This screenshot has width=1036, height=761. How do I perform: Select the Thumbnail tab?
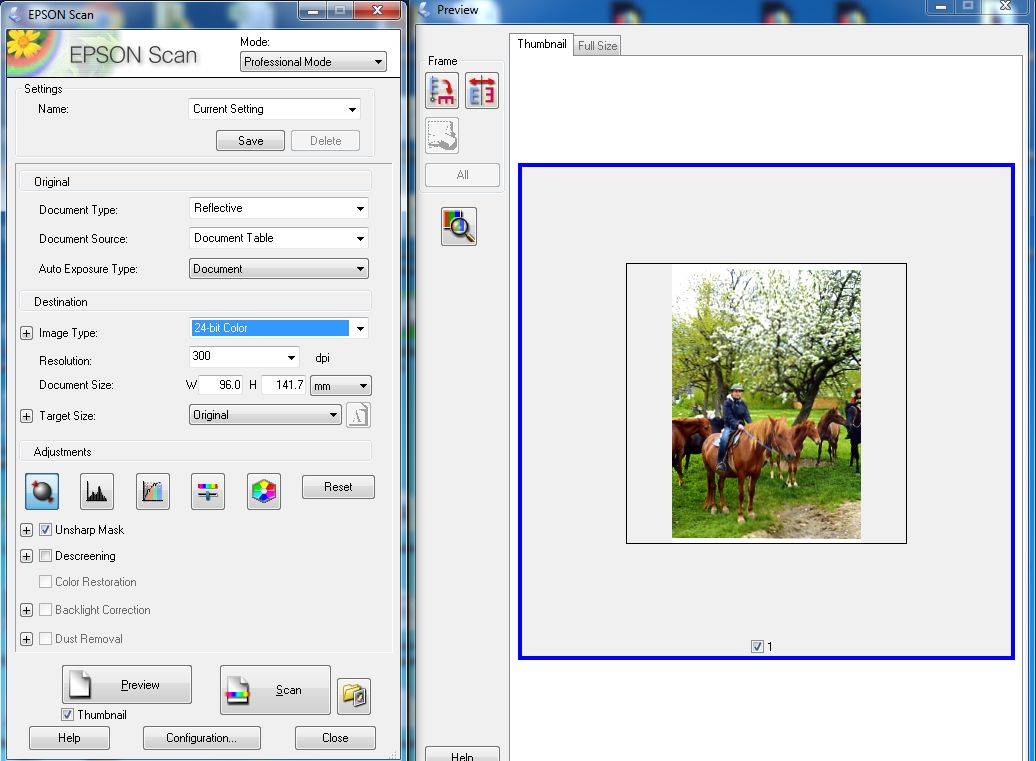[x=541, y=44]
